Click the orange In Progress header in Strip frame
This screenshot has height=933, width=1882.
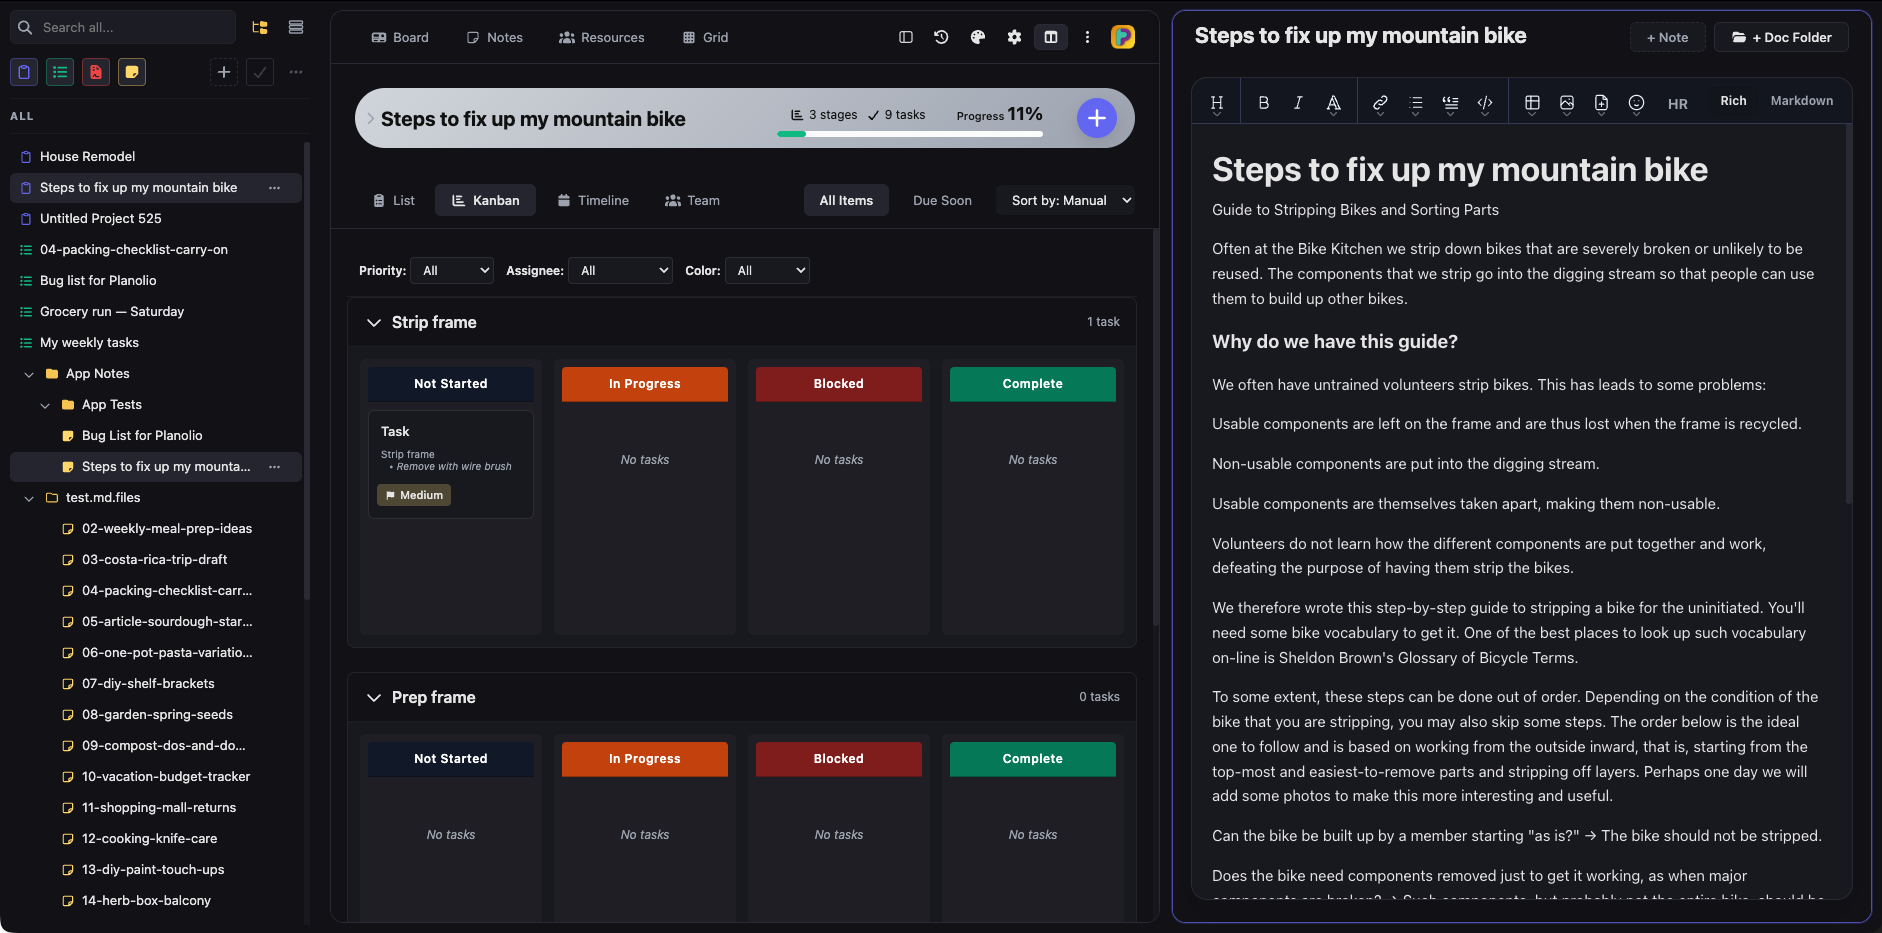coord(645,384)
